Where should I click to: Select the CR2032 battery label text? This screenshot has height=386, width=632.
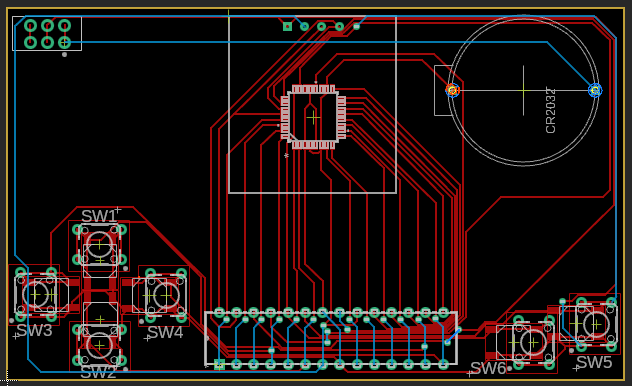click(x=551, y=111)
